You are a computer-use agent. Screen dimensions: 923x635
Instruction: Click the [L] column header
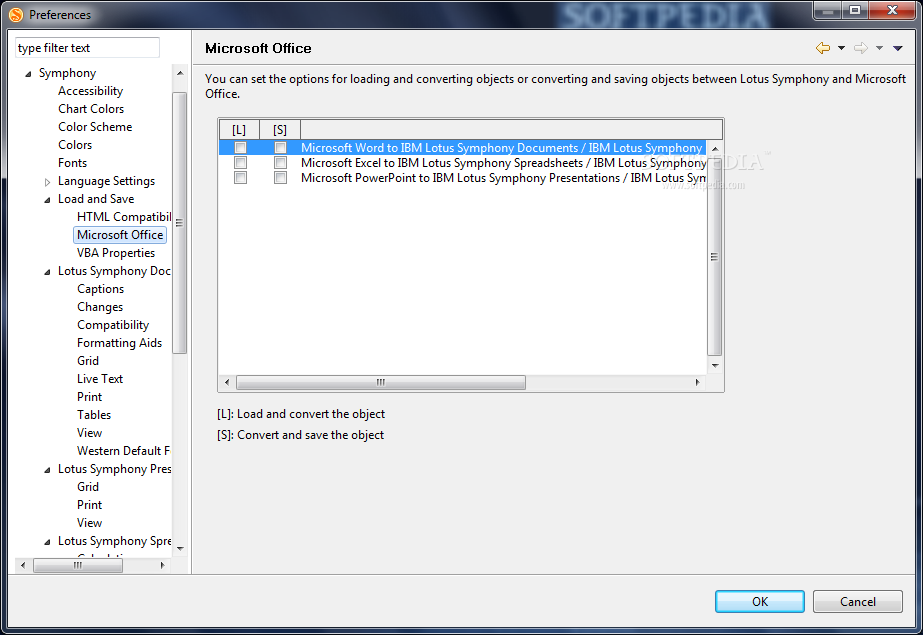pos(238,129)
